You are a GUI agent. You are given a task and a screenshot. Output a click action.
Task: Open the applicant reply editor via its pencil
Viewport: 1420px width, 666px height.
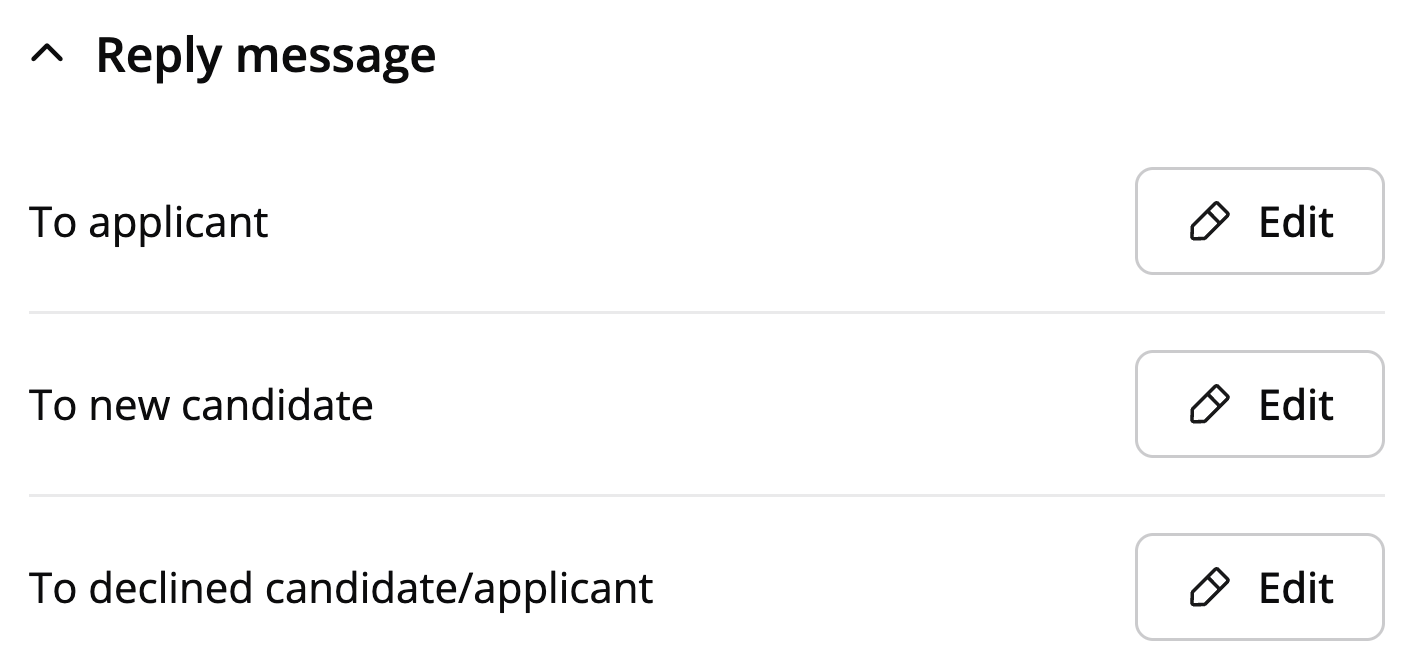(1208, 222)
